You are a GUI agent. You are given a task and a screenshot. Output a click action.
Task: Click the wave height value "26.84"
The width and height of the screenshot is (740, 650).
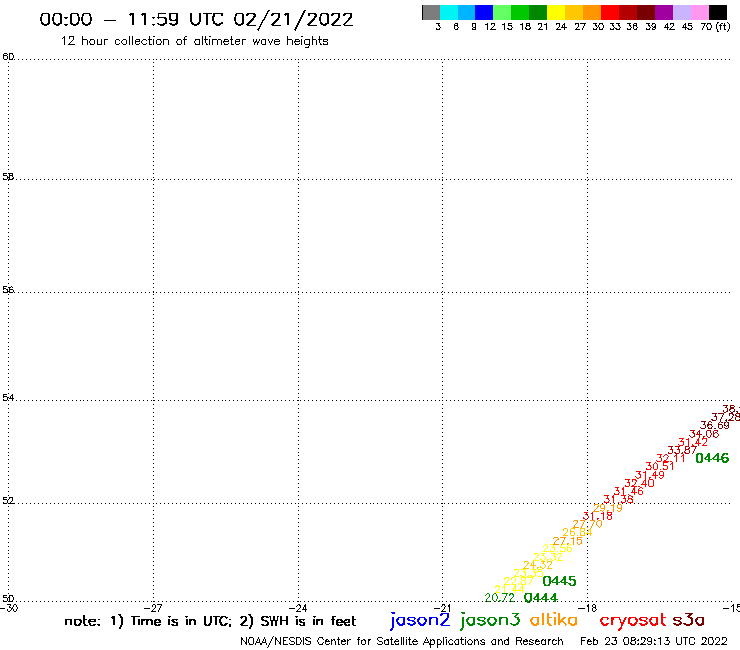click(x=577, y=532)
